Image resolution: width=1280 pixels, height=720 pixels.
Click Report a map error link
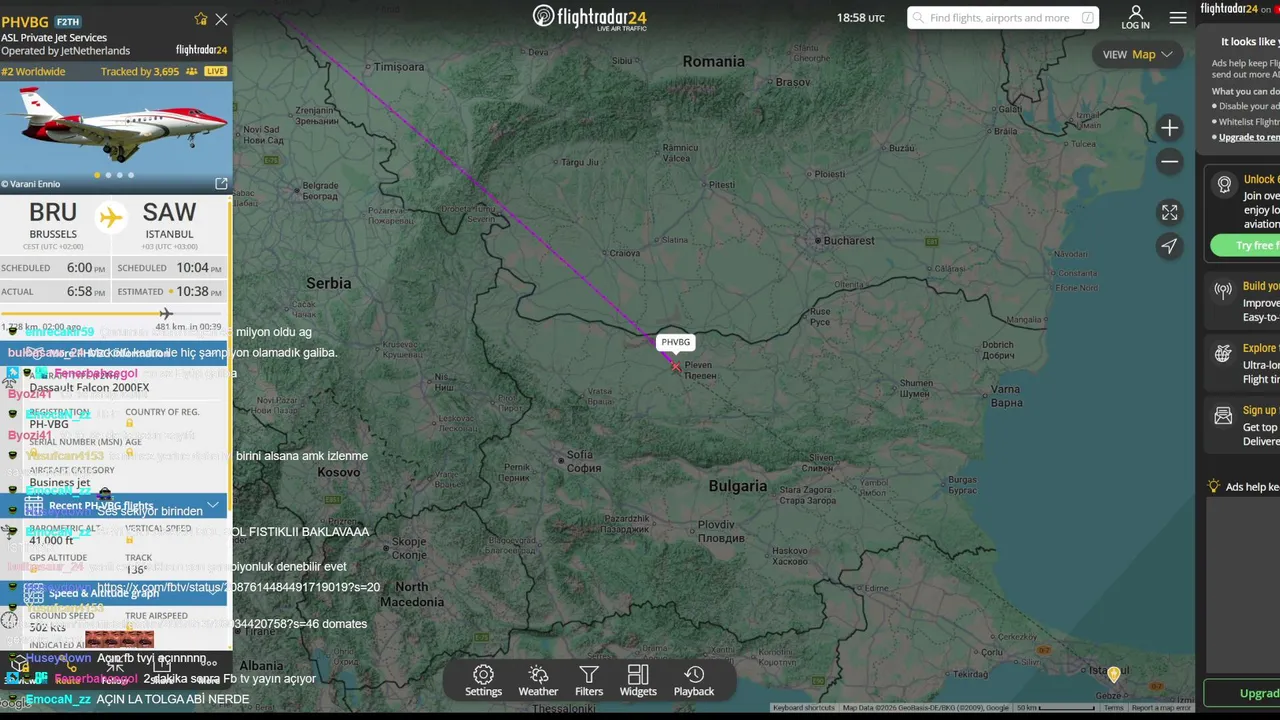coord(1161,708)
